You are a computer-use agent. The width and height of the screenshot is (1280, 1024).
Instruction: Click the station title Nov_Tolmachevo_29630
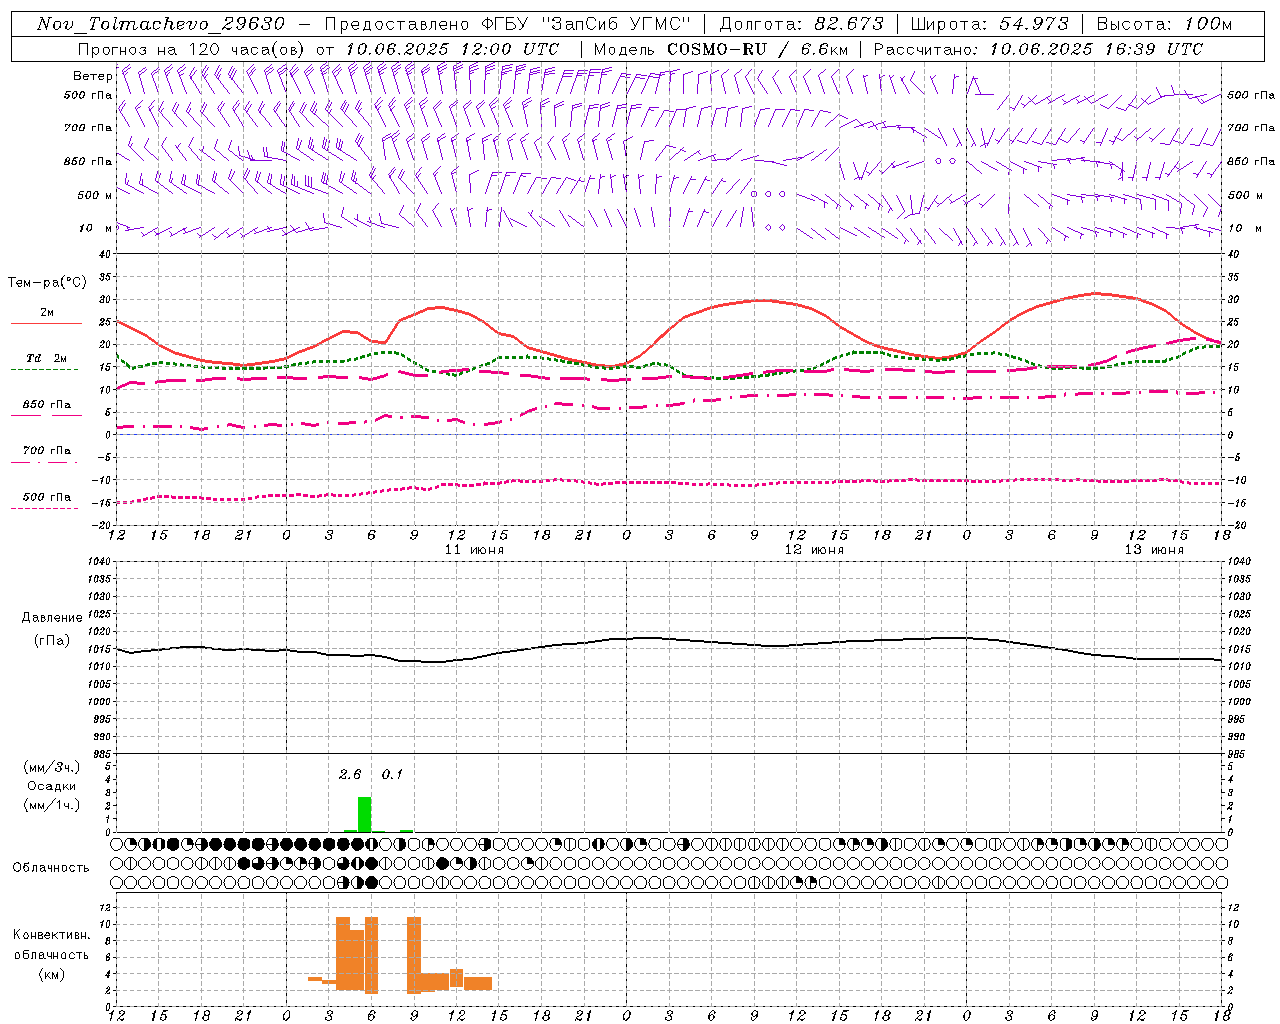coord(160,24)
